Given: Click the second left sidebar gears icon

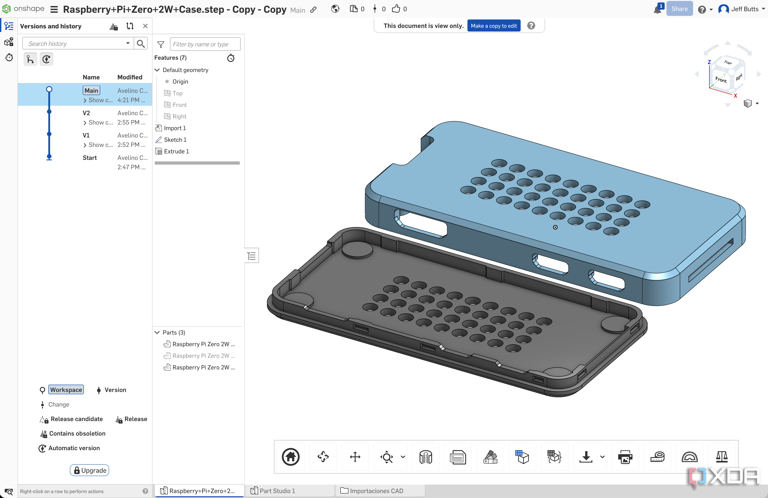Looking at the screenshot, I should tap(8, 42).
